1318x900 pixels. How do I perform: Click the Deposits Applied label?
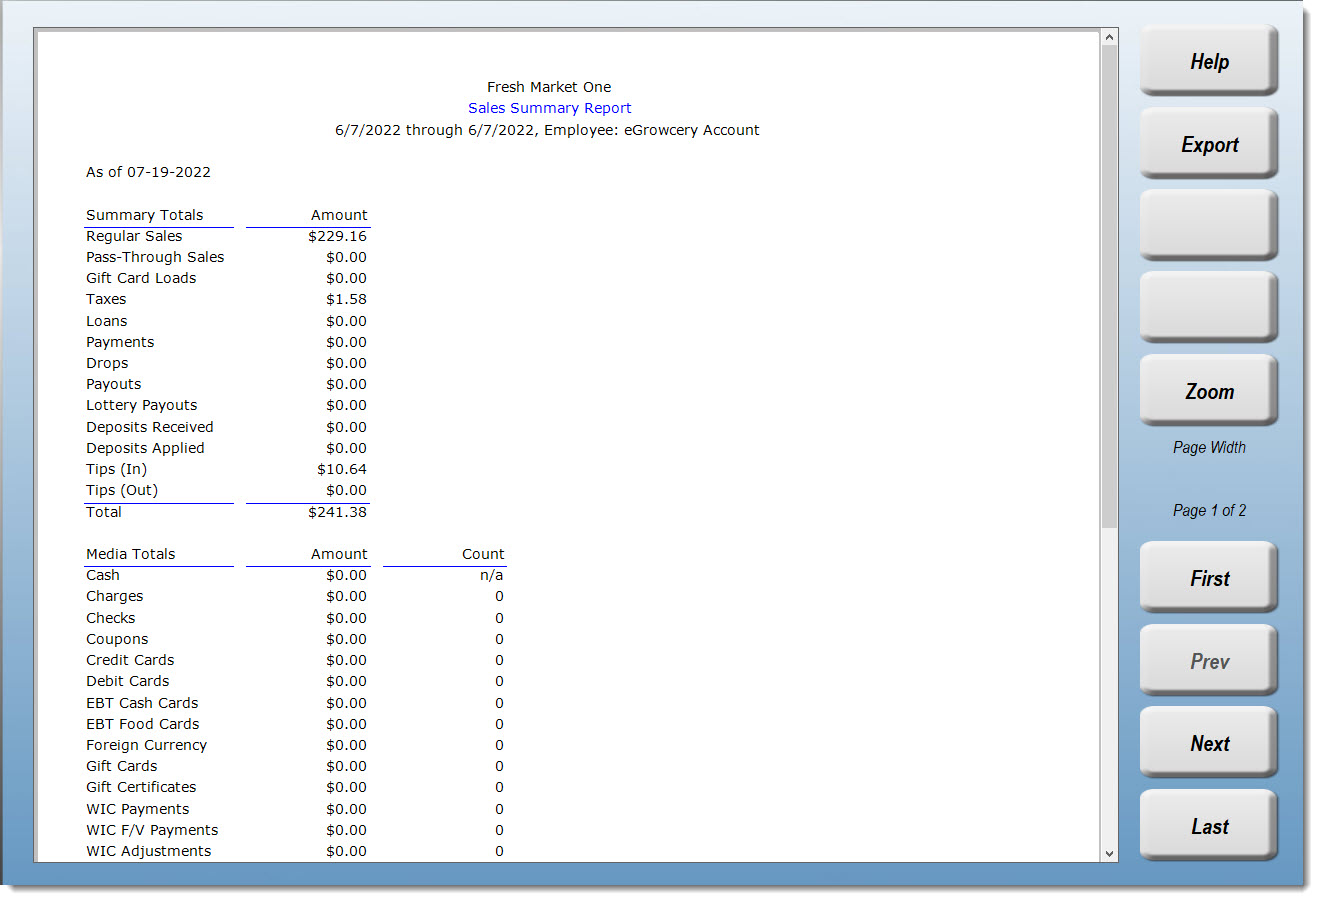point(145,448)
